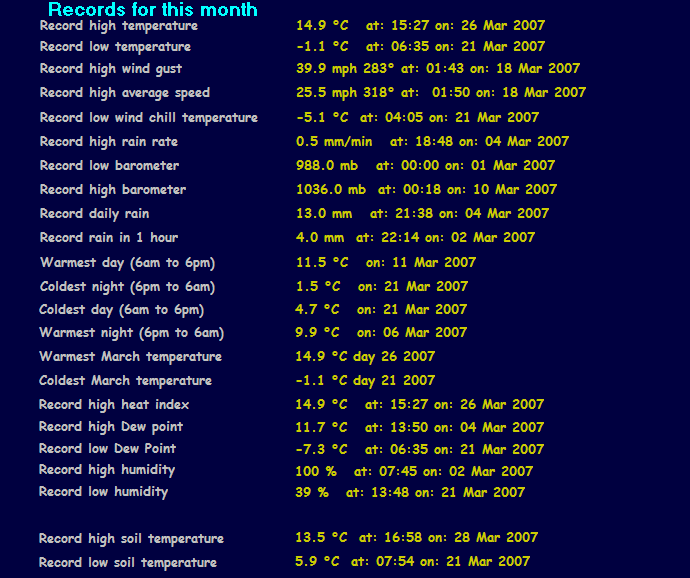Select the 'Record low wind chill temperature' label

click(x=148, y=118)
